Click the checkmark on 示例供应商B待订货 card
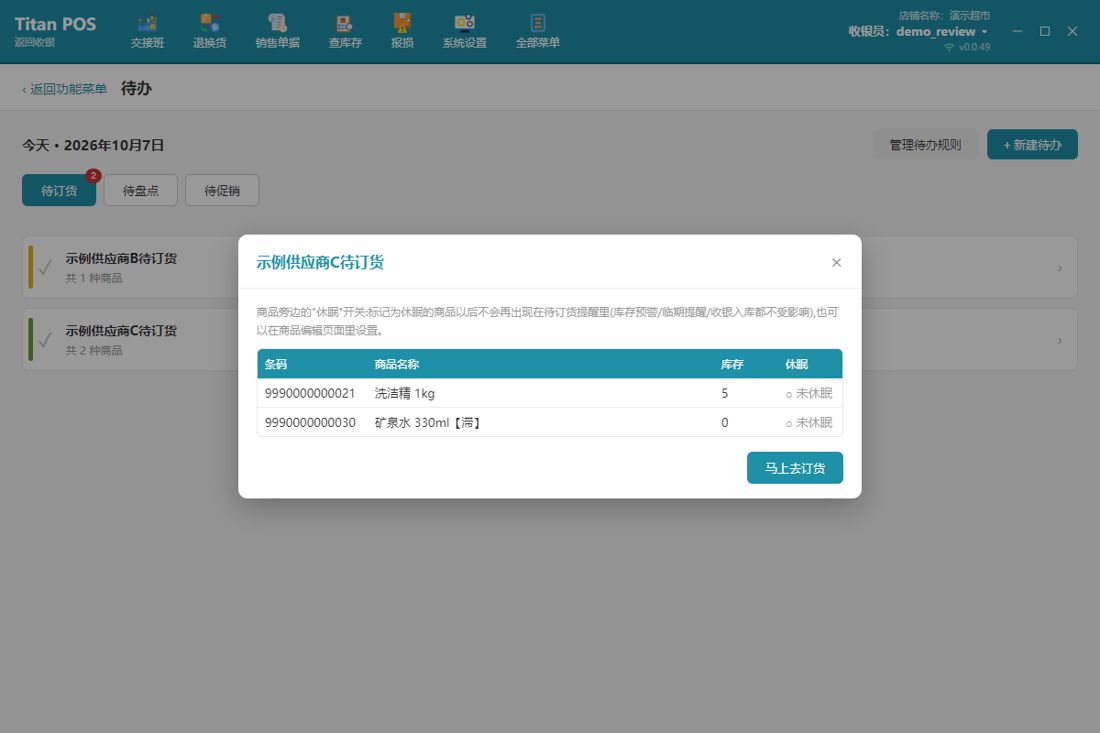The width and height of the screenshot is (1100, 733). click(45, 268)
